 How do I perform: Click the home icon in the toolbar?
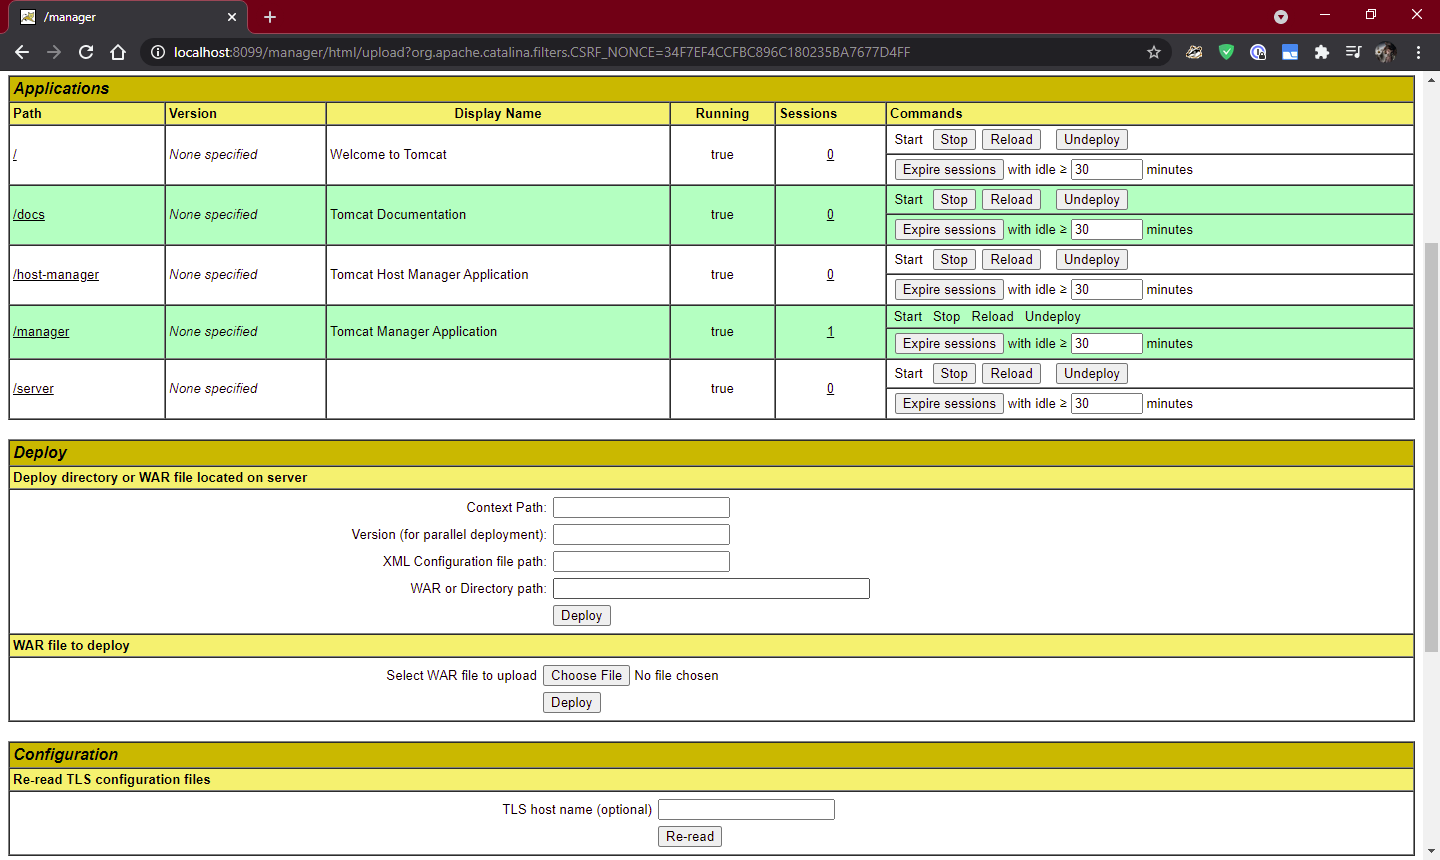point(118,52)
